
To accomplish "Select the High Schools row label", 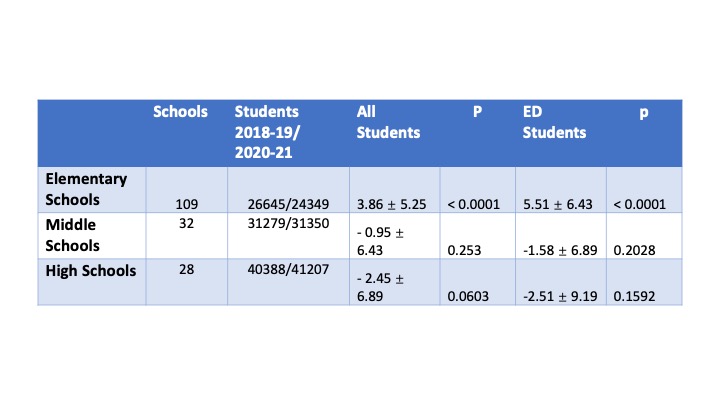I will click(90, 270).
